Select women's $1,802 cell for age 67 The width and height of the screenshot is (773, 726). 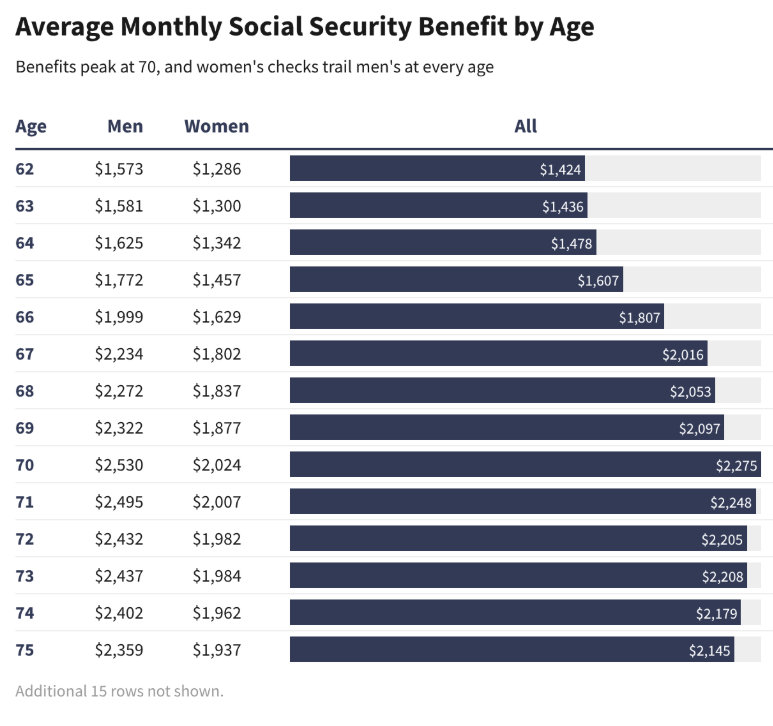217,354
